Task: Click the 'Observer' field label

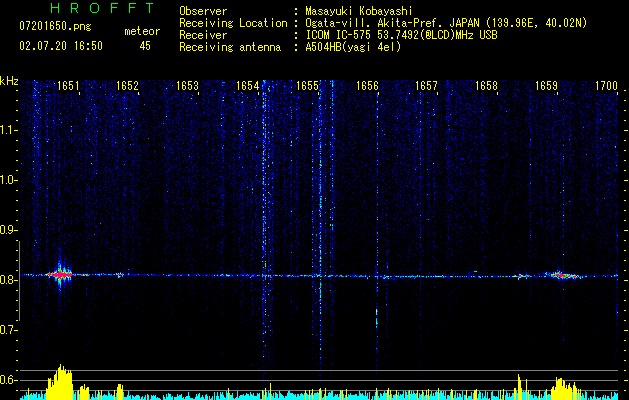Action: pyautogui.click(x=203, y=11)
